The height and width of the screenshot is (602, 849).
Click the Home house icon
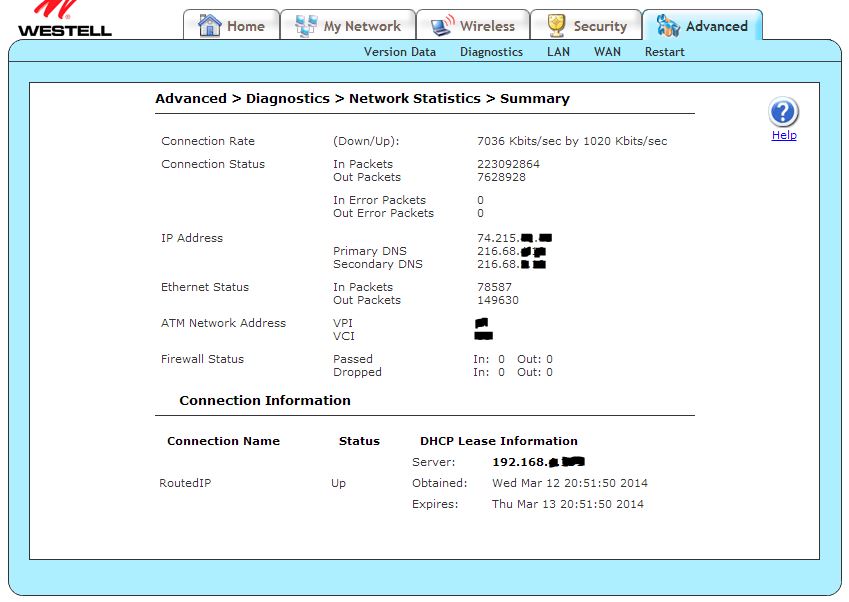coord(210,25)
